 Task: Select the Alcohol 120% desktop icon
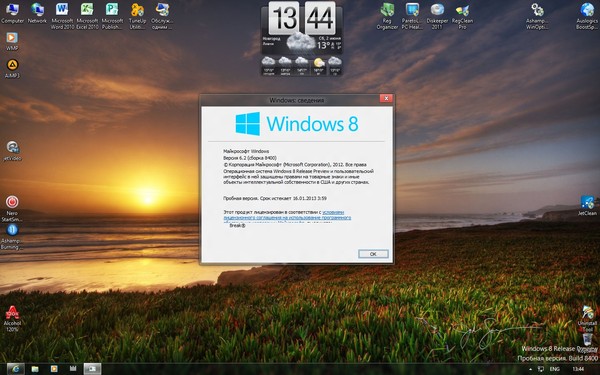pos(12,318)
